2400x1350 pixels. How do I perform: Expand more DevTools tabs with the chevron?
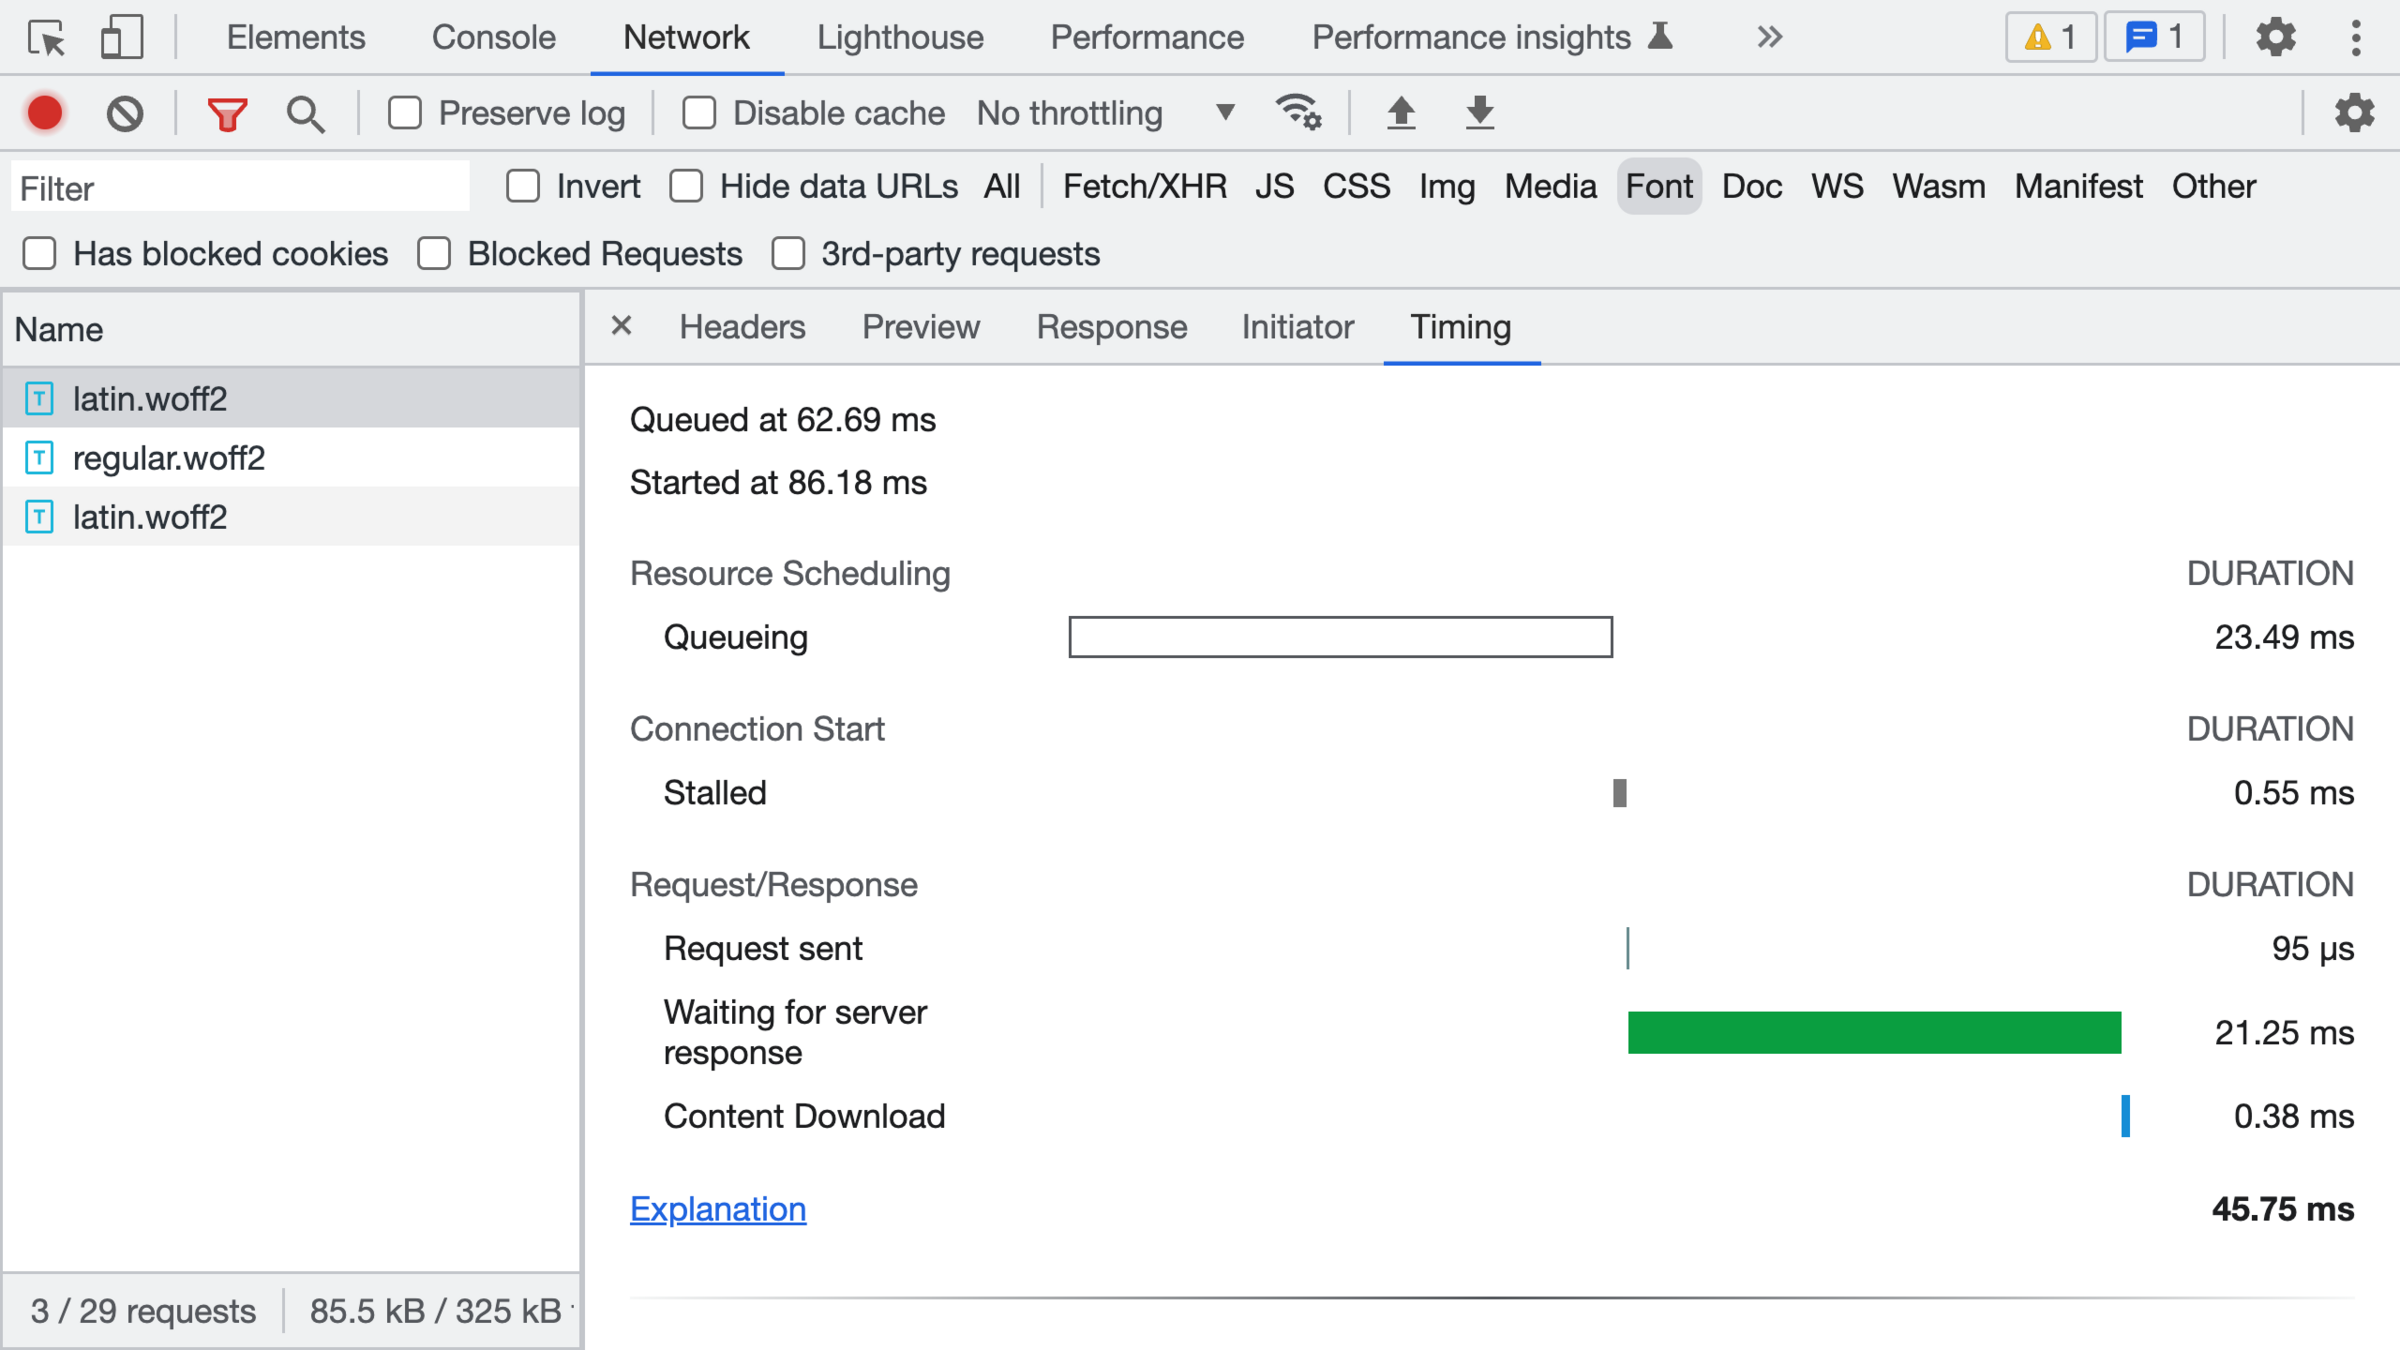pyautogui.click(x=1769, y=38)
